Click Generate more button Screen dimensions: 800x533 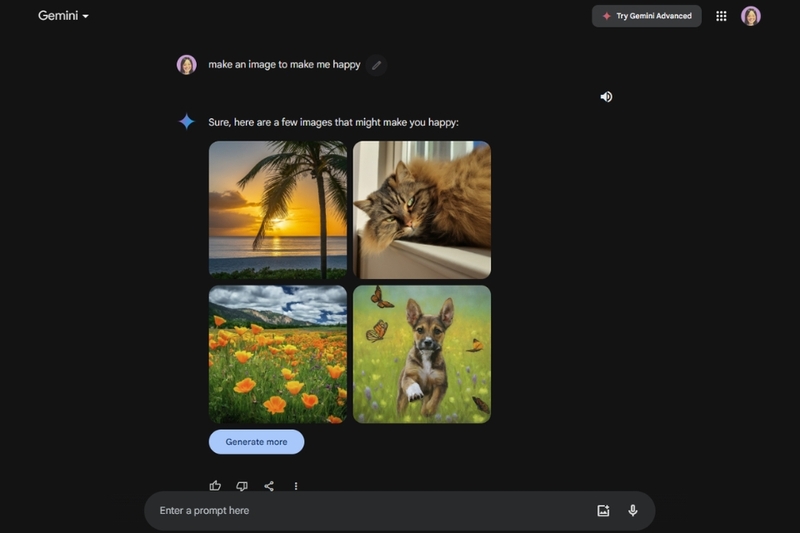point(256,442)
